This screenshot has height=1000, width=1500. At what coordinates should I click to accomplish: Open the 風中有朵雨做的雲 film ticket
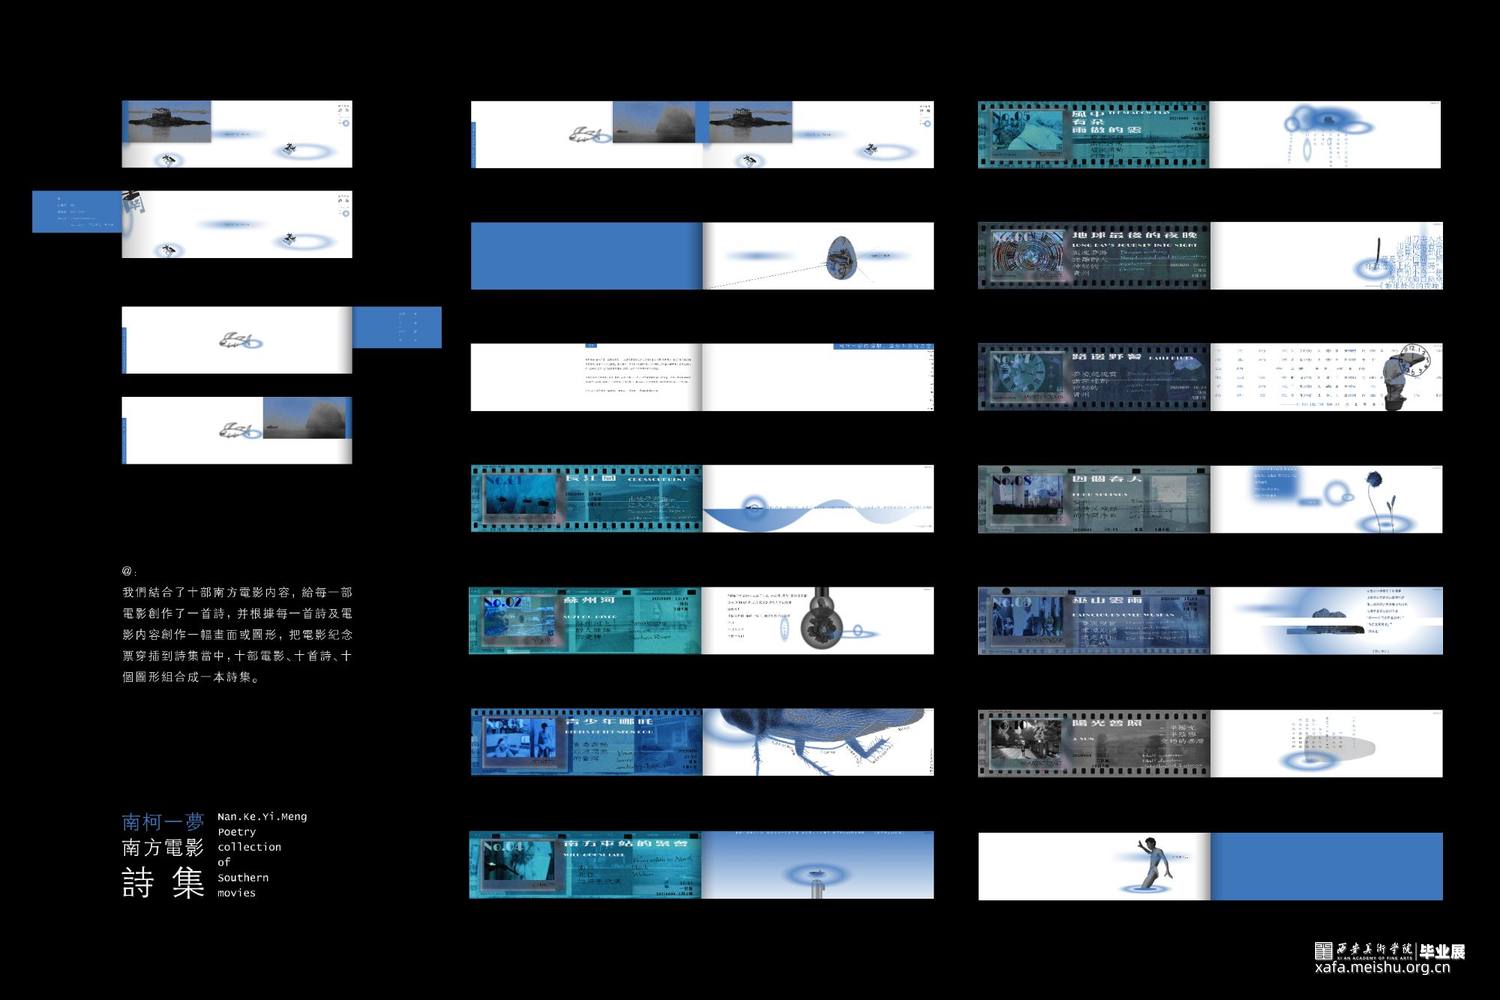[1094, 134]
